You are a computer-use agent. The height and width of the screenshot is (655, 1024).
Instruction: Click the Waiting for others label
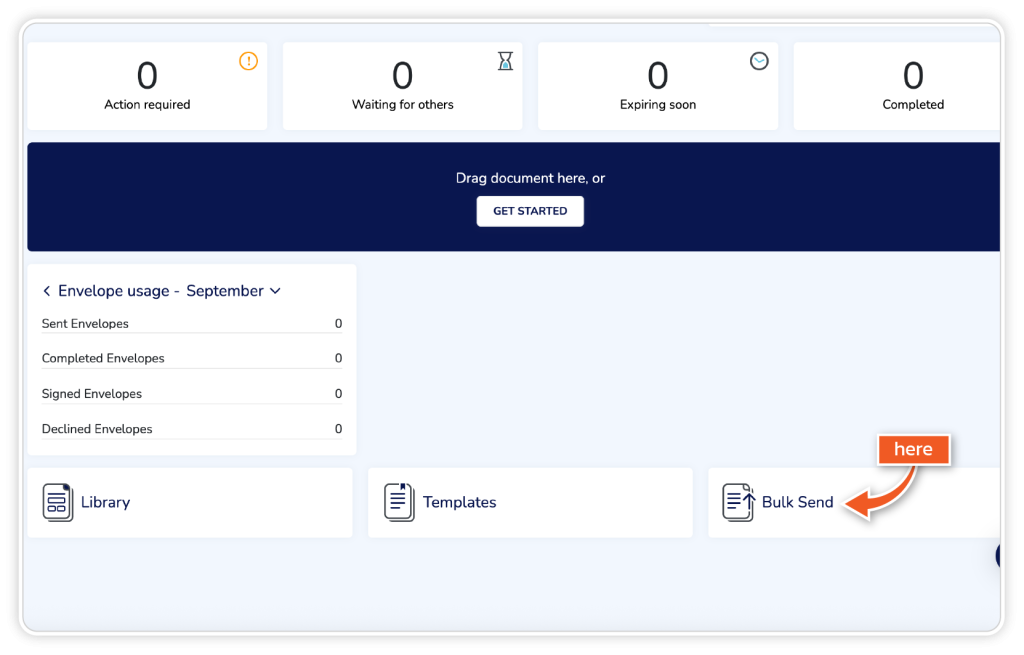(402, 105)
